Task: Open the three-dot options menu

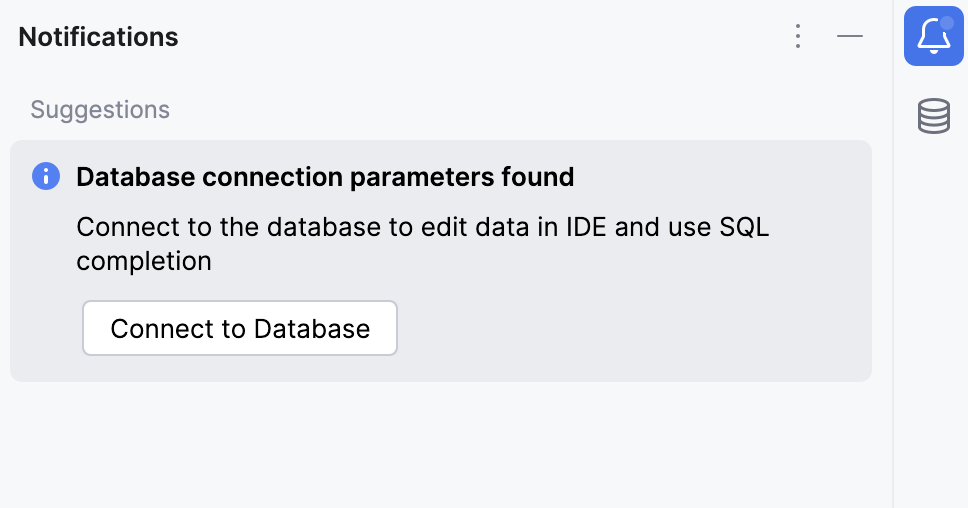Action: [x=797, y=37]
